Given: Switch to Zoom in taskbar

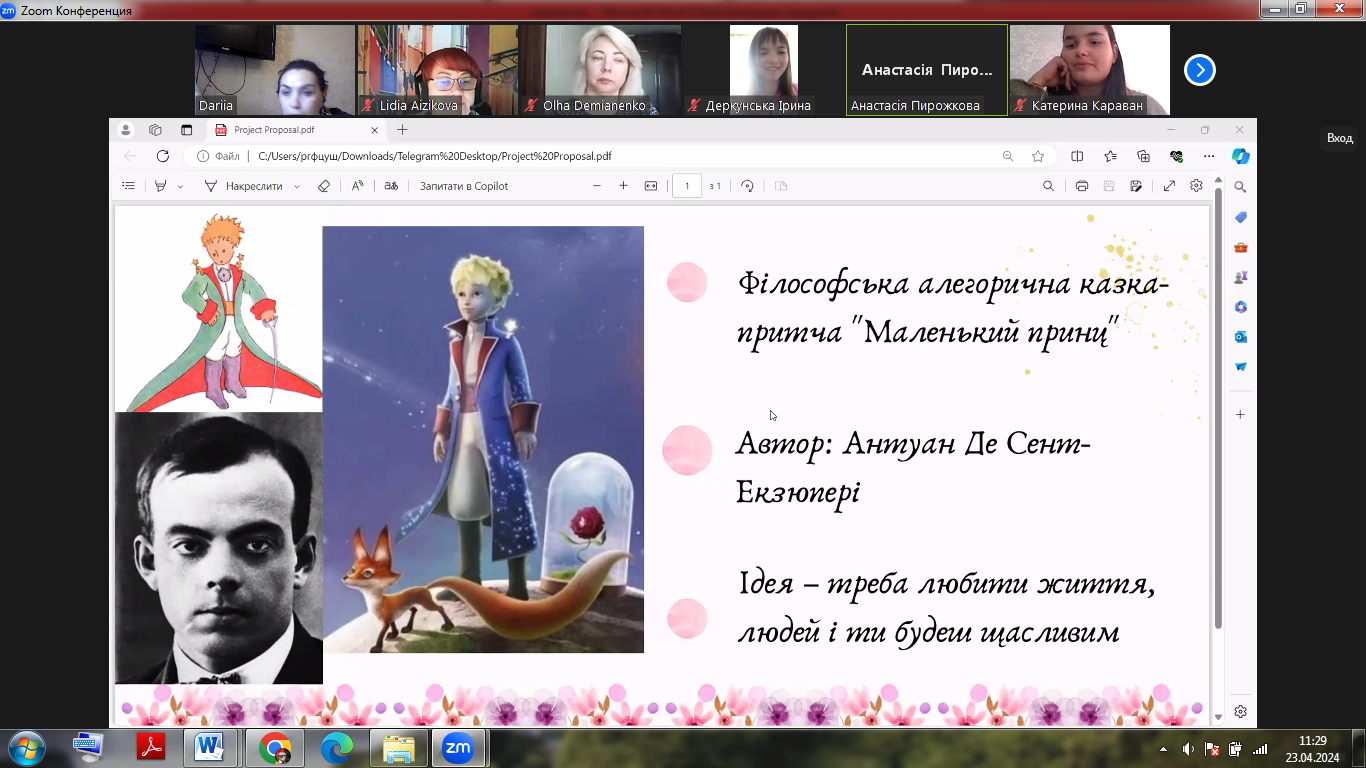Looking at the screenshot, I should (458, 747).
